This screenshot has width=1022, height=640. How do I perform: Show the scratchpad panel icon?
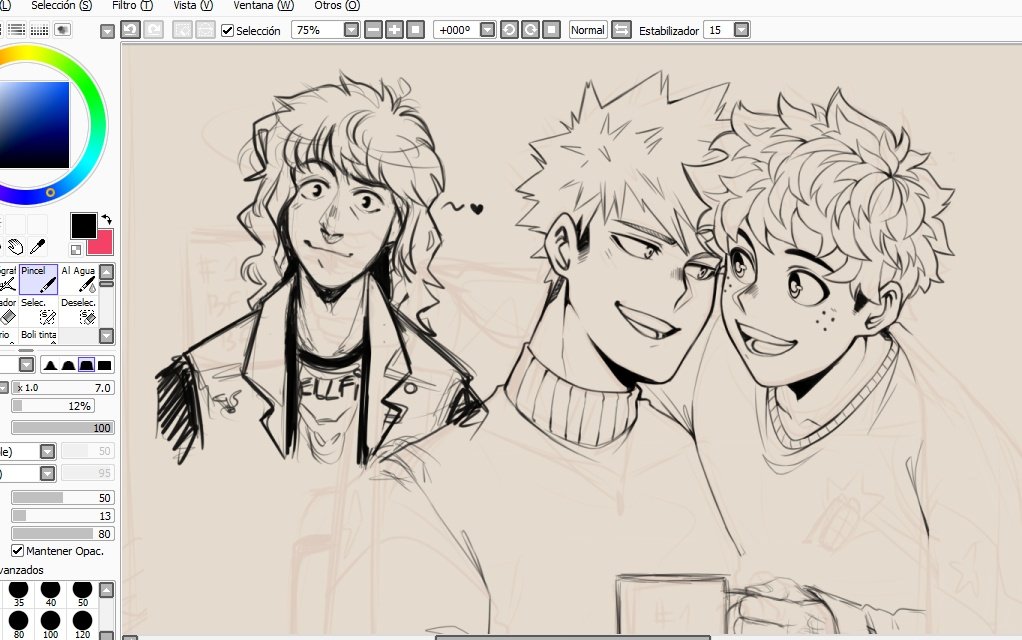click(63, 29)
